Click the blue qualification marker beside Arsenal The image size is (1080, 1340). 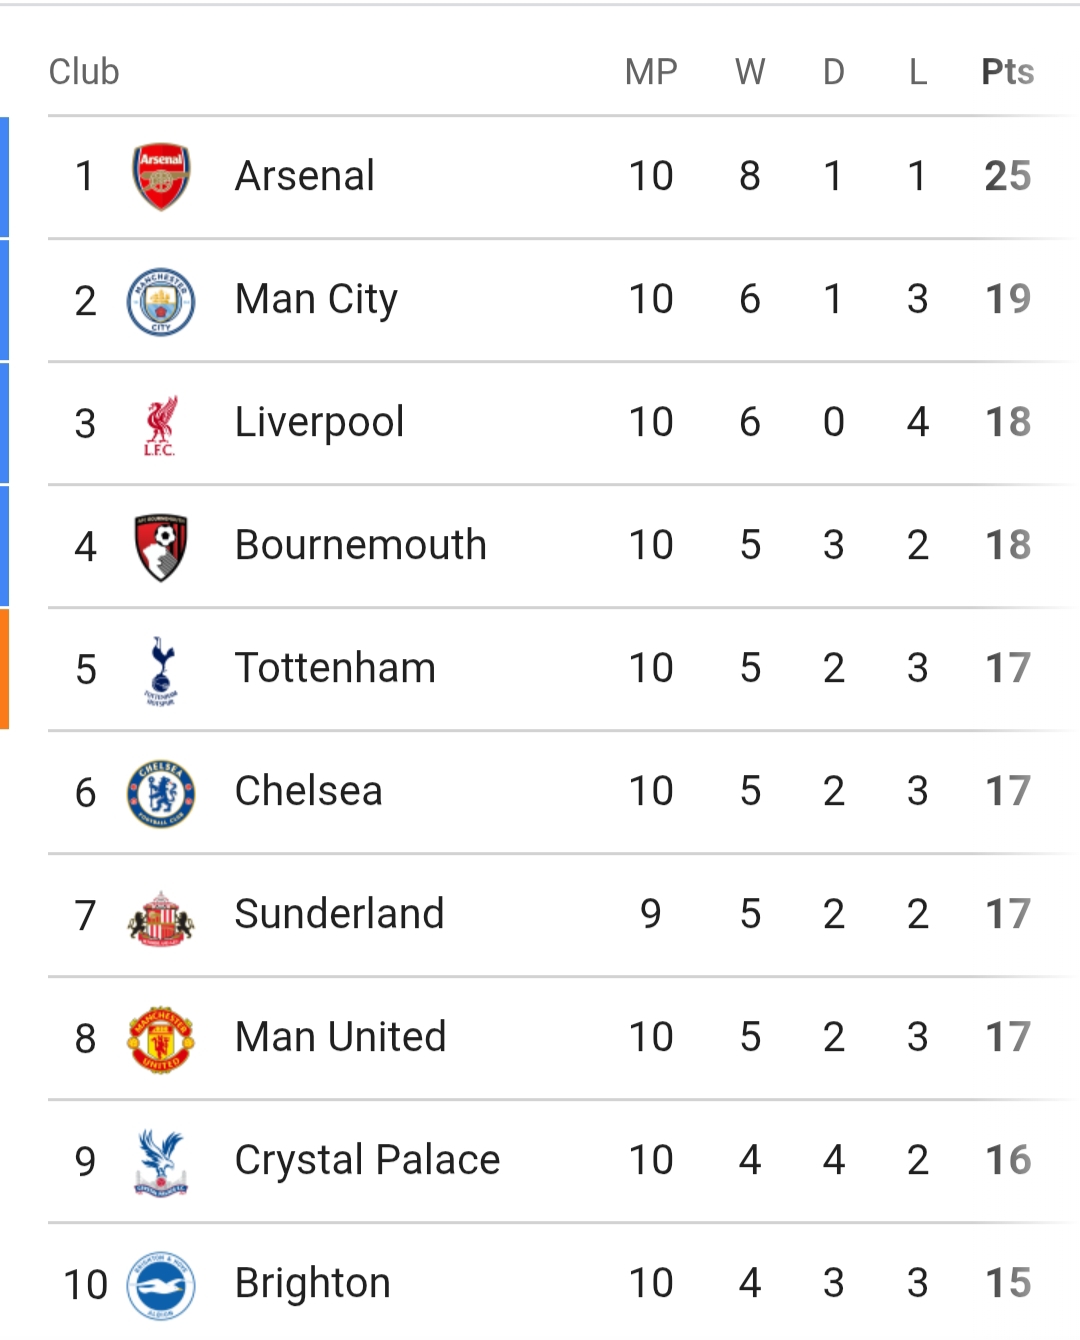pos(5,177)
